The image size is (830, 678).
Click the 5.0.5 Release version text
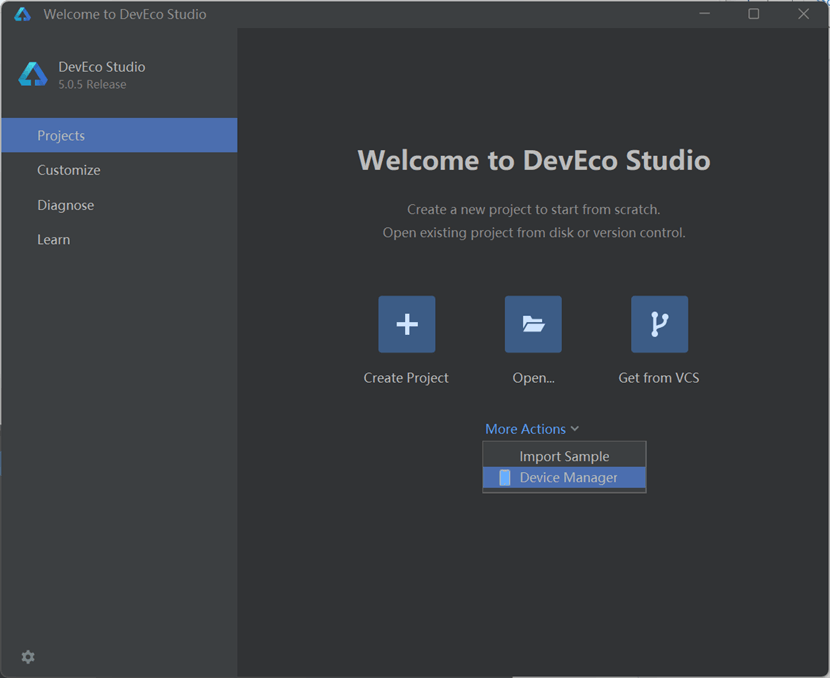(x=92, y=84)
